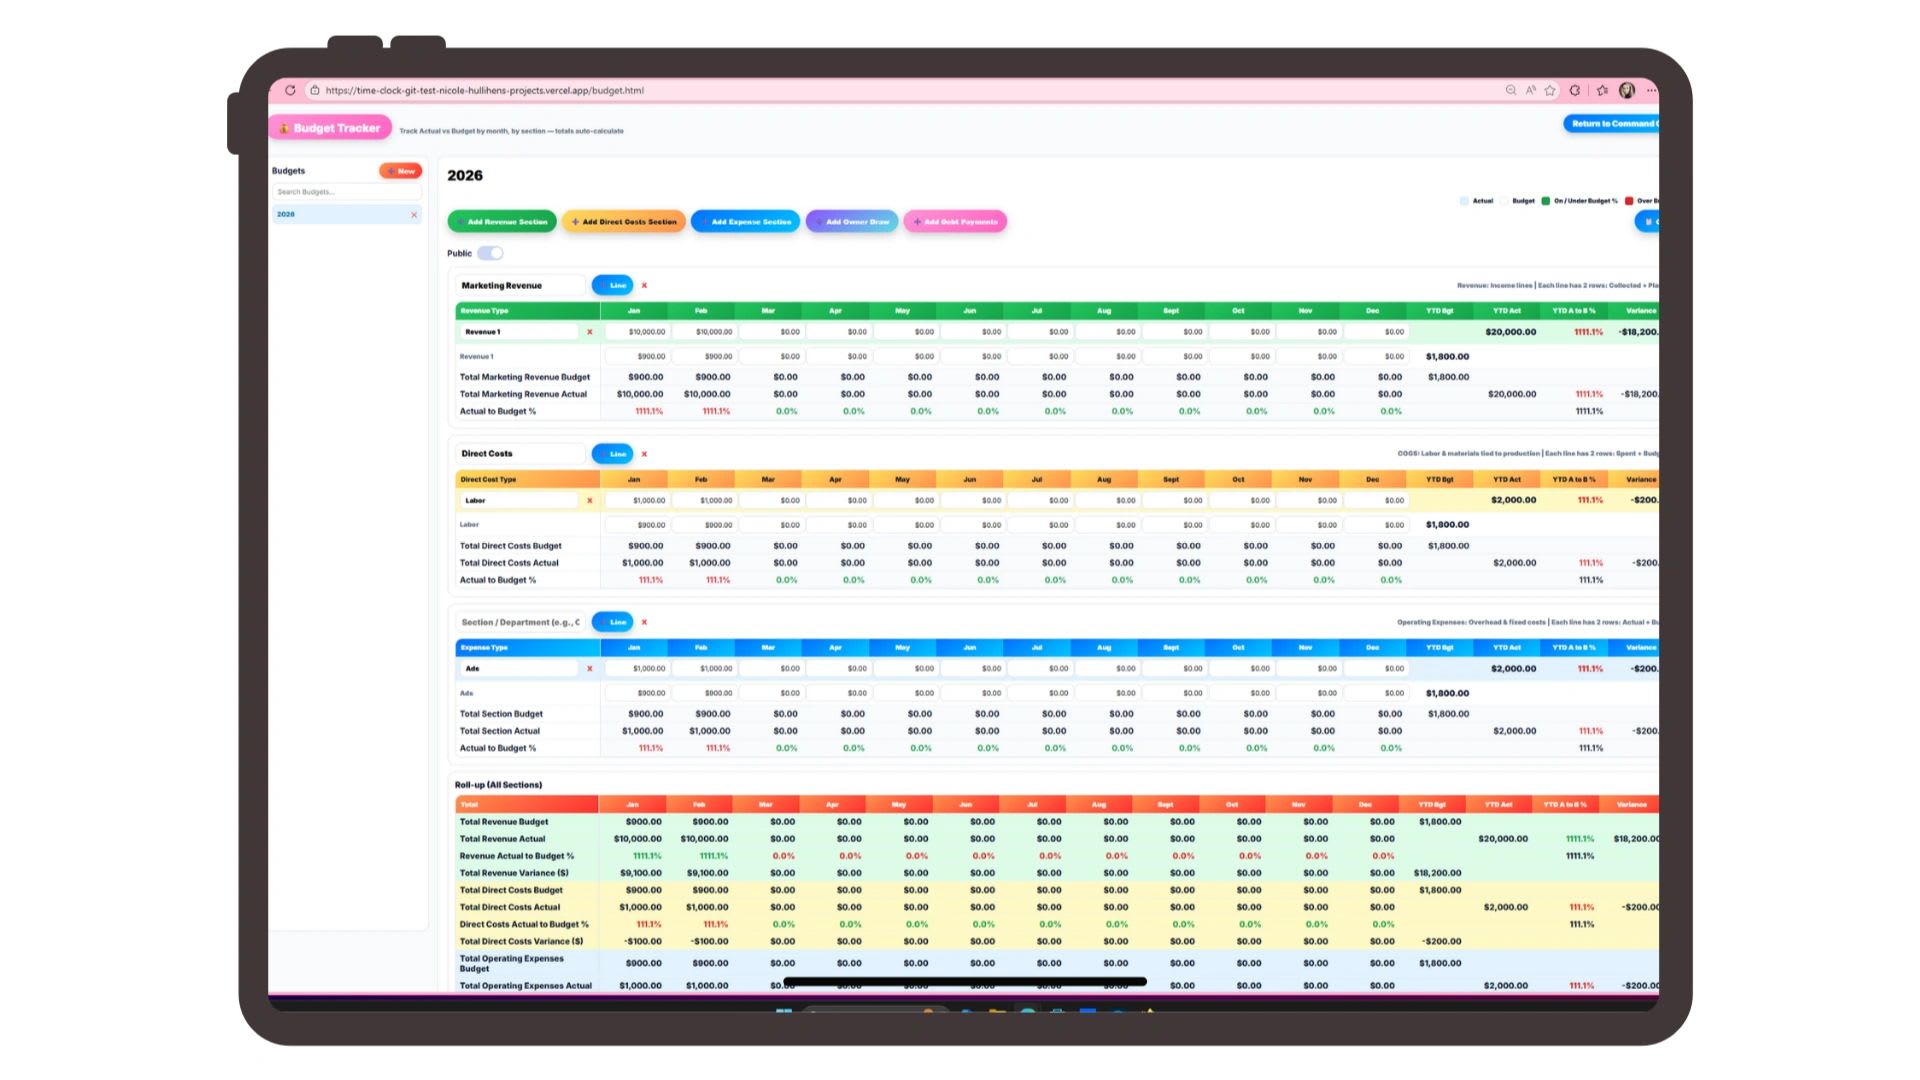
Task: Delete the unnamed expense section
Action: click(x=644, y=622)
